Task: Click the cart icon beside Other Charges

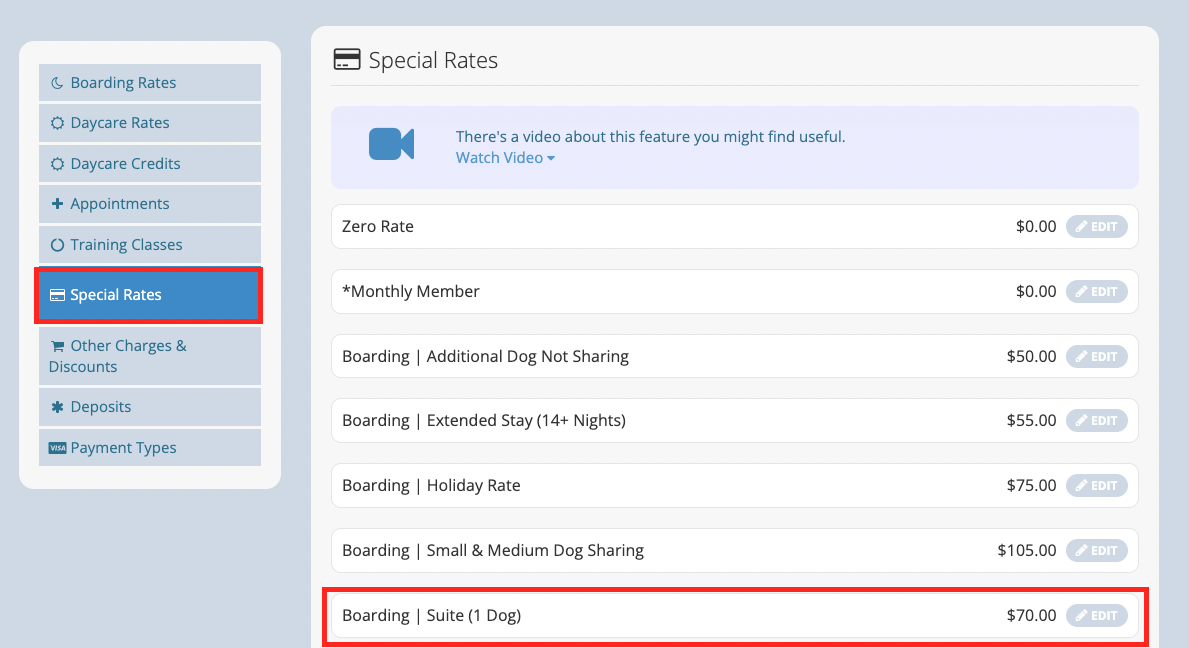Action: (57, 346)
